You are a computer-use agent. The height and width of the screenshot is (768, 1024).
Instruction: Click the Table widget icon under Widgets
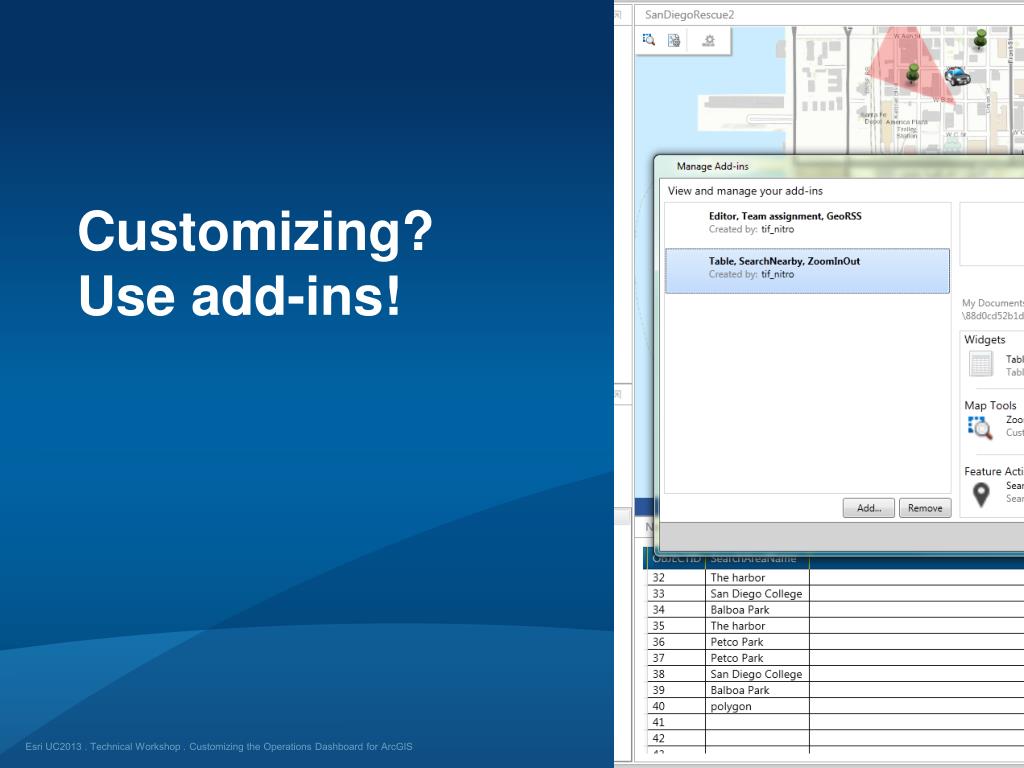tap(981, 364)
